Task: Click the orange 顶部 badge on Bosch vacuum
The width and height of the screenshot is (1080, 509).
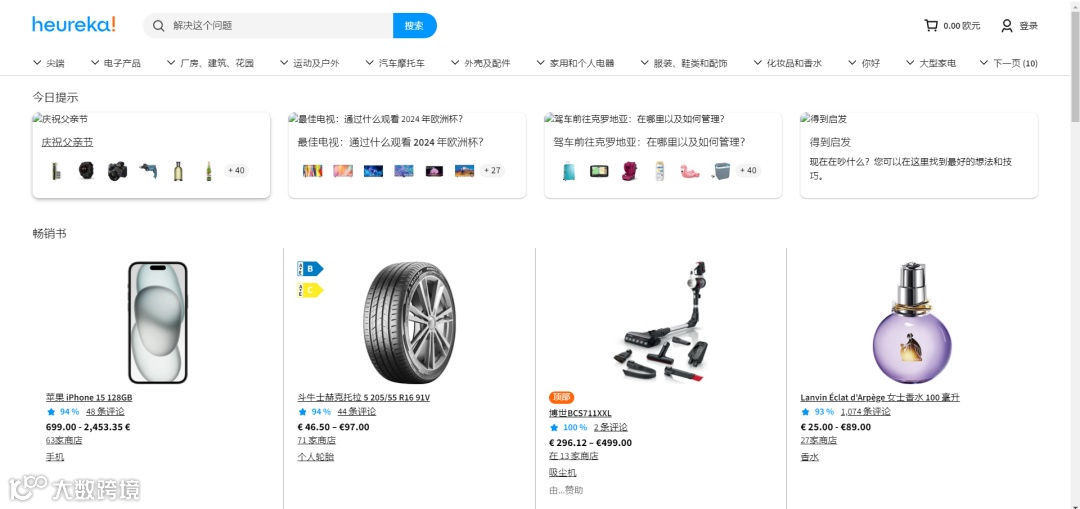Action: 561,397
